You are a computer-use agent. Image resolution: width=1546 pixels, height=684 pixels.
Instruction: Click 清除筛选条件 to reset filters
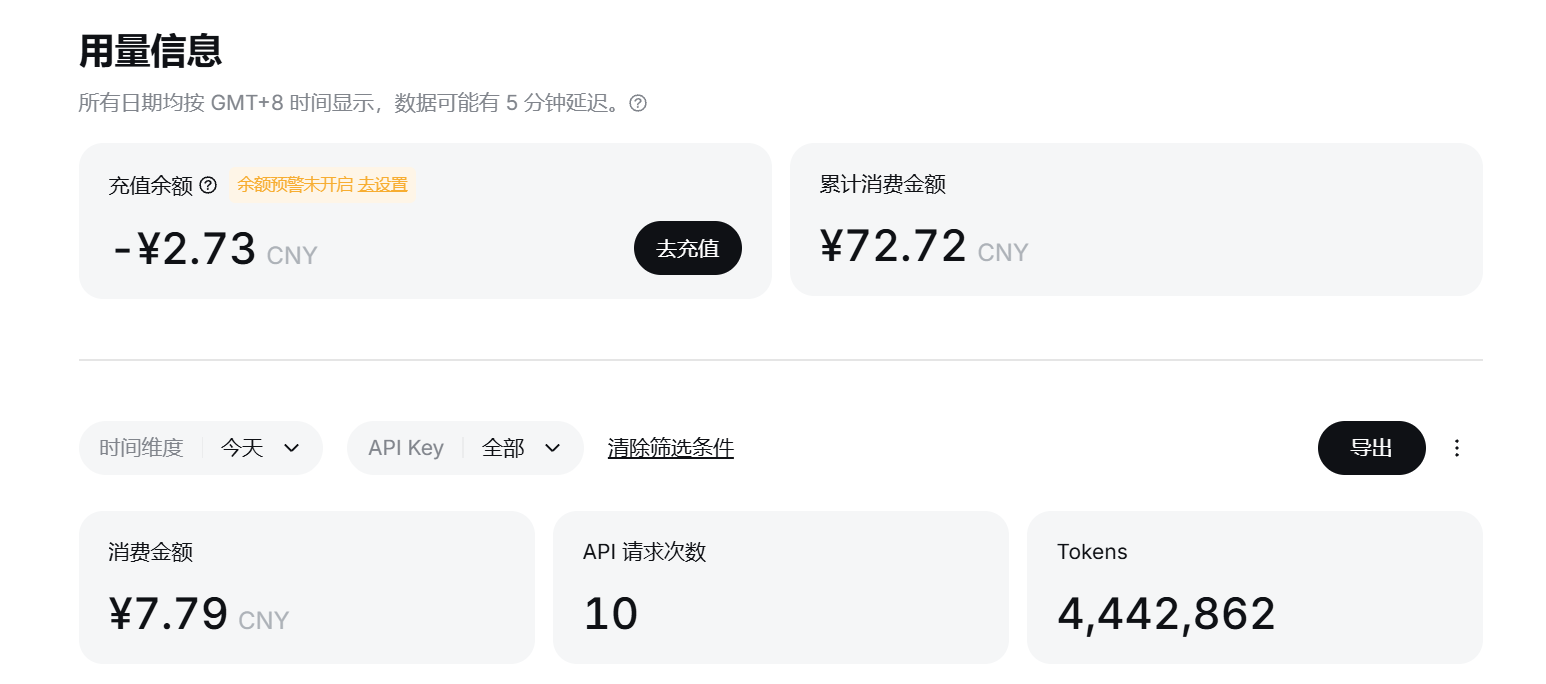671,448
